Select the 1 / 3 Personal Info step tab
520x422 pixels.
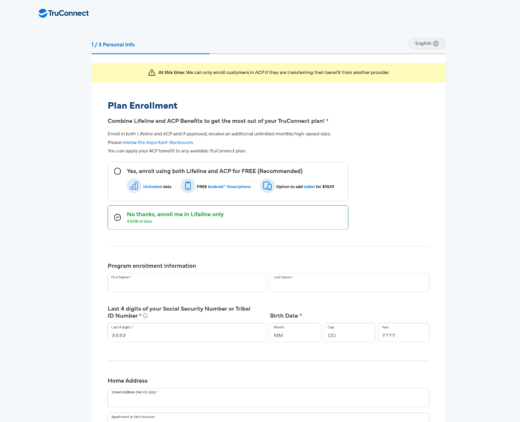coord(113,45)
